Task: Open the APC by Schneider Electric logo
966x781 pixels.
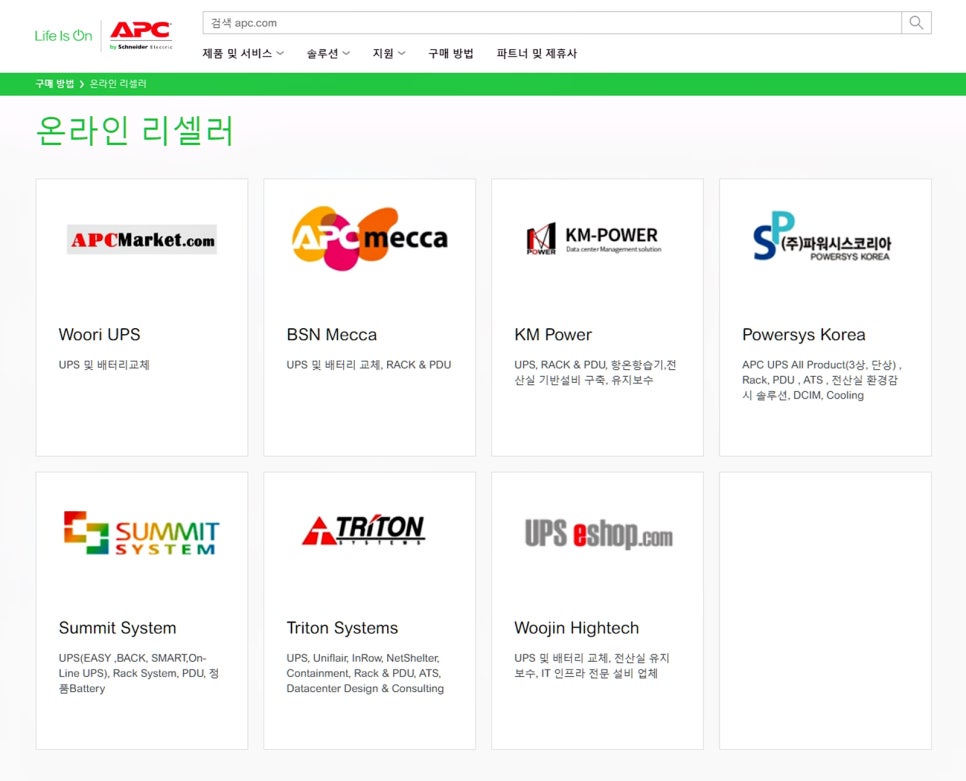Action: (140, 35)
